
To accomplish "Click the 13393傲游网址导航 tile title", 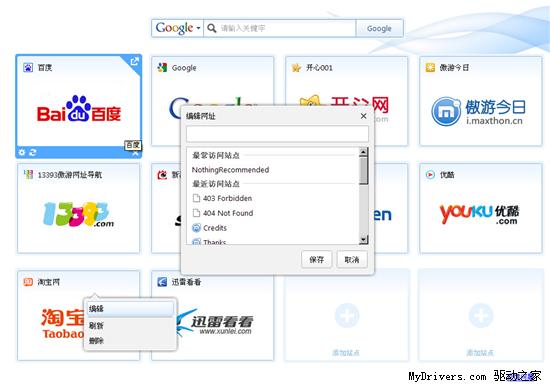I will pyautogui.click(x=70, y=175).
